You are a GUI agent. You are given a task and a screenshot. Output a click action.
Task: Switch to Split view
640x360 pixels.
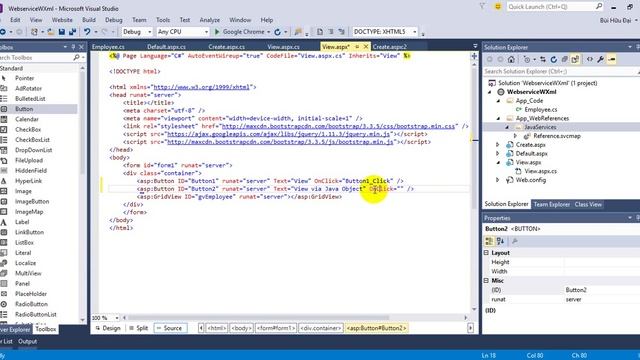tap(138, 328)
